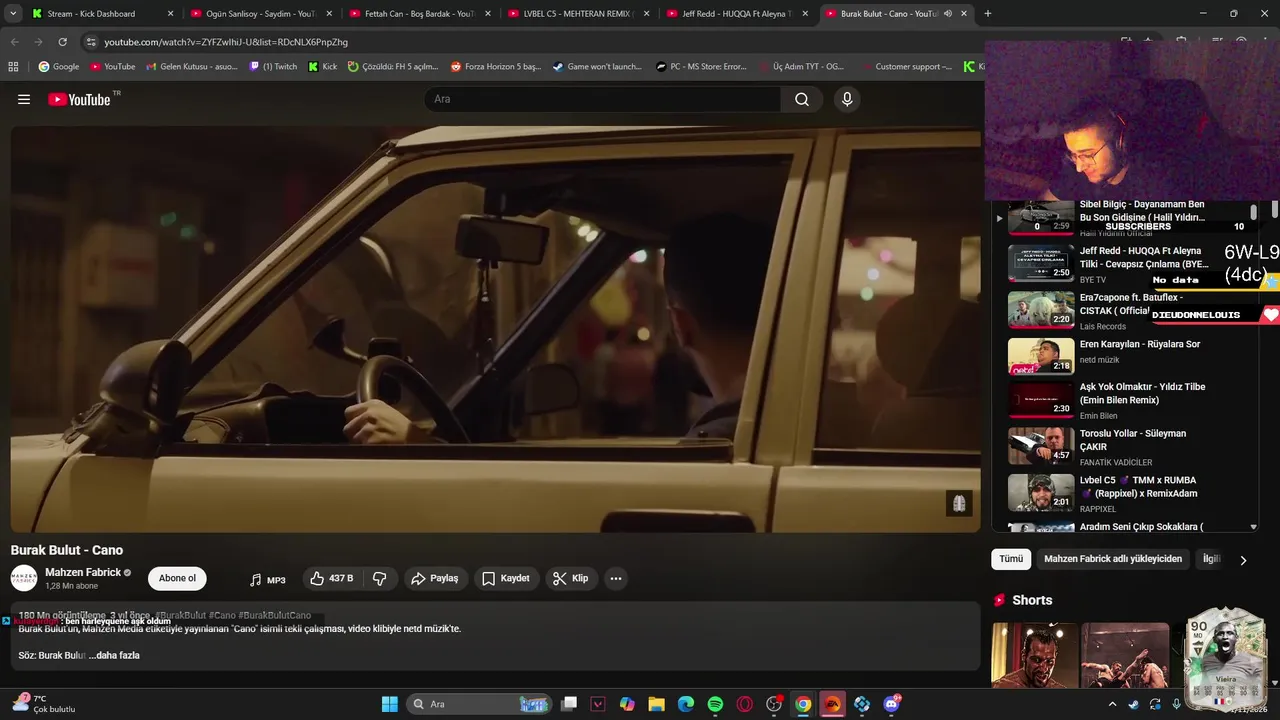
Task: Open Spotify from the taskbar
Action: pyautogui.click(x=715, y=704)
